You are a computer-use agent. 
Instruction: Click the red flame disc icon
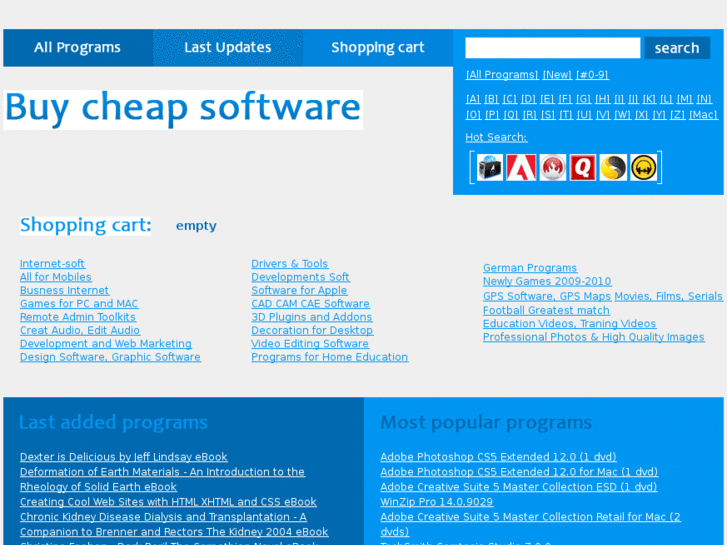(553, 167)
